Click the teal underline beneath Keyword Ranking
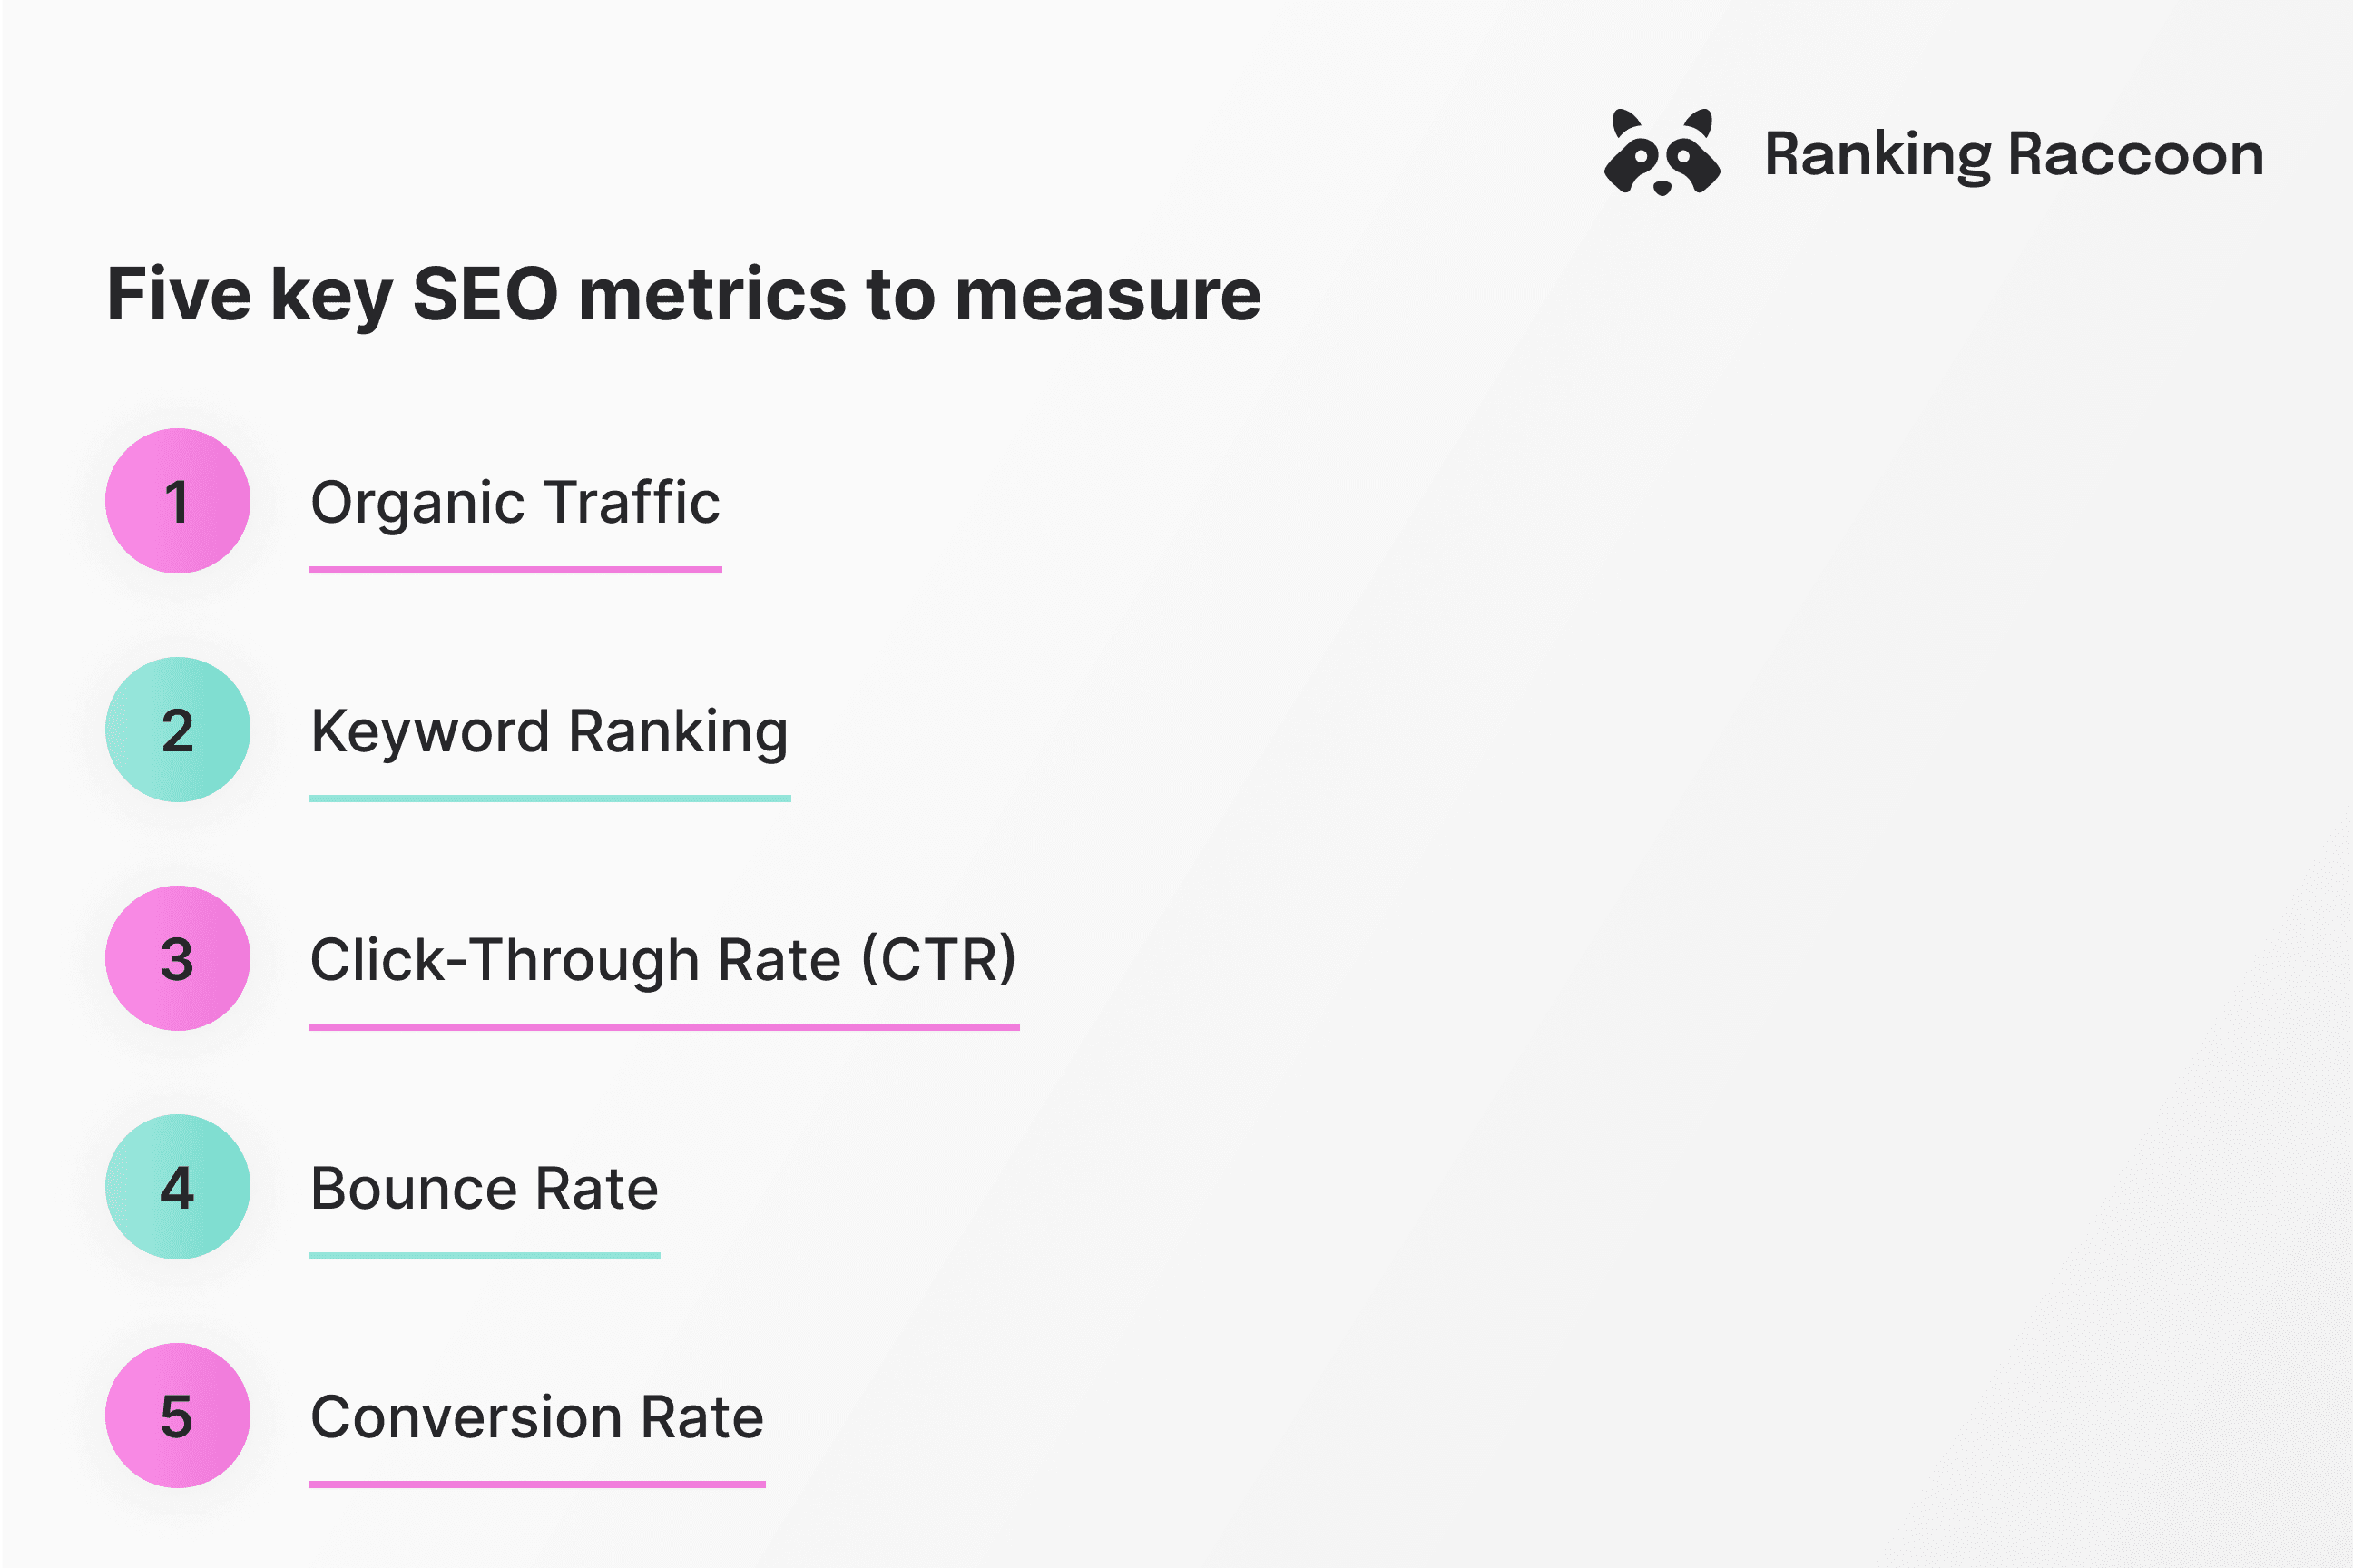Image resolution: width=2353 pixels, height=1568 pixels. pos(549,798)
